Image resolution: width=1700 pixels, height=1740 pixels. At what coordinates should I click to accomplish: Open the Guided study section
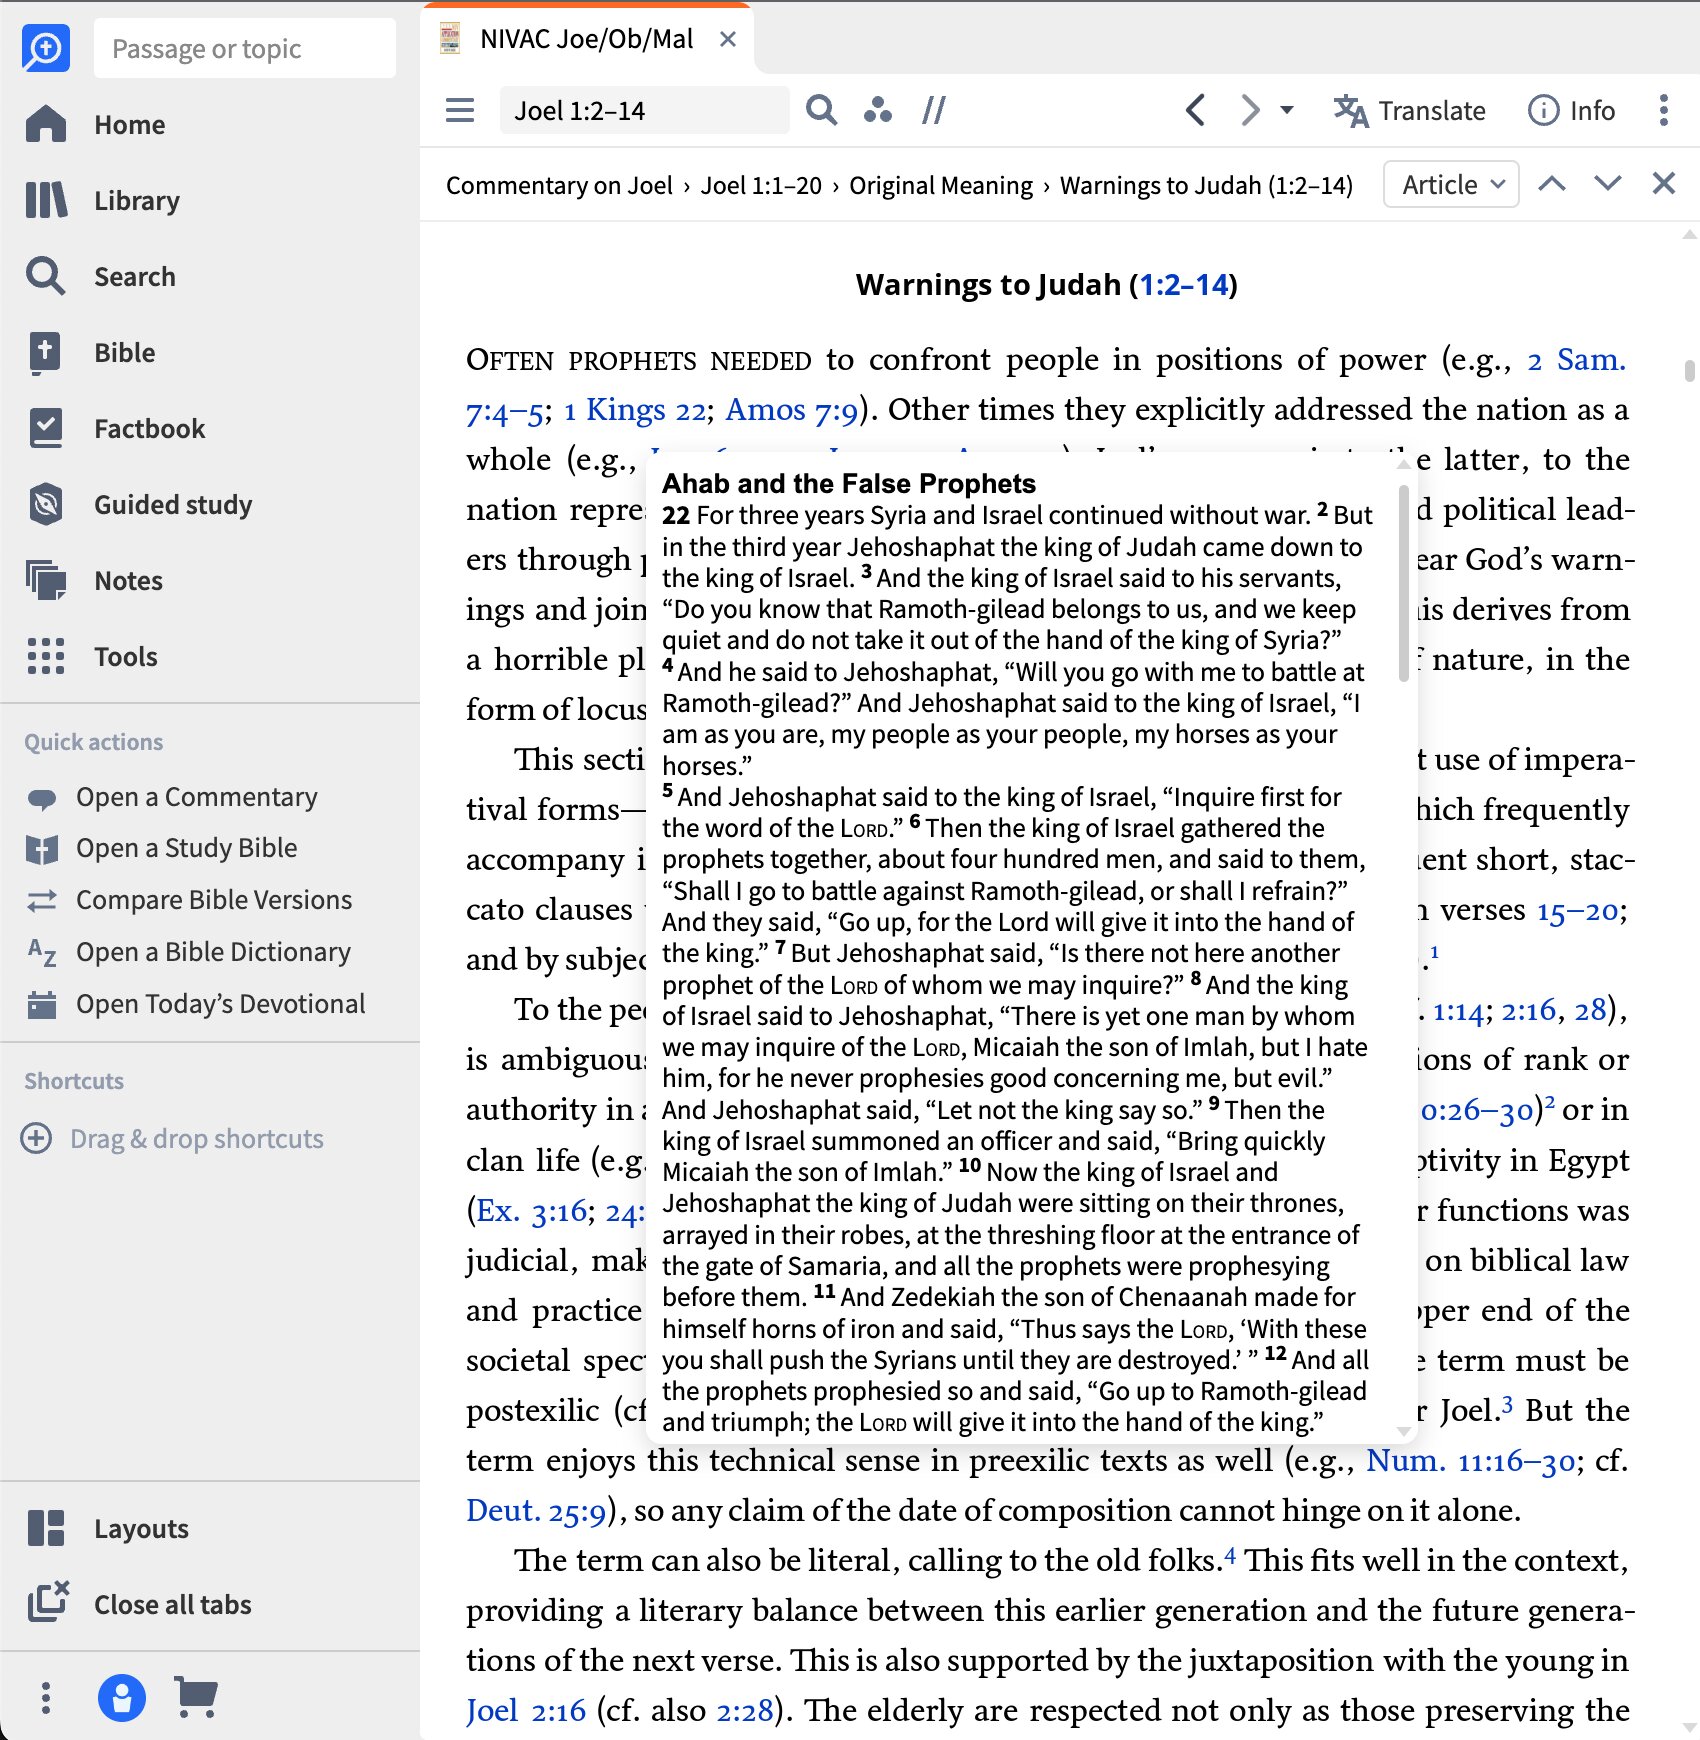(x=172, y=504)
